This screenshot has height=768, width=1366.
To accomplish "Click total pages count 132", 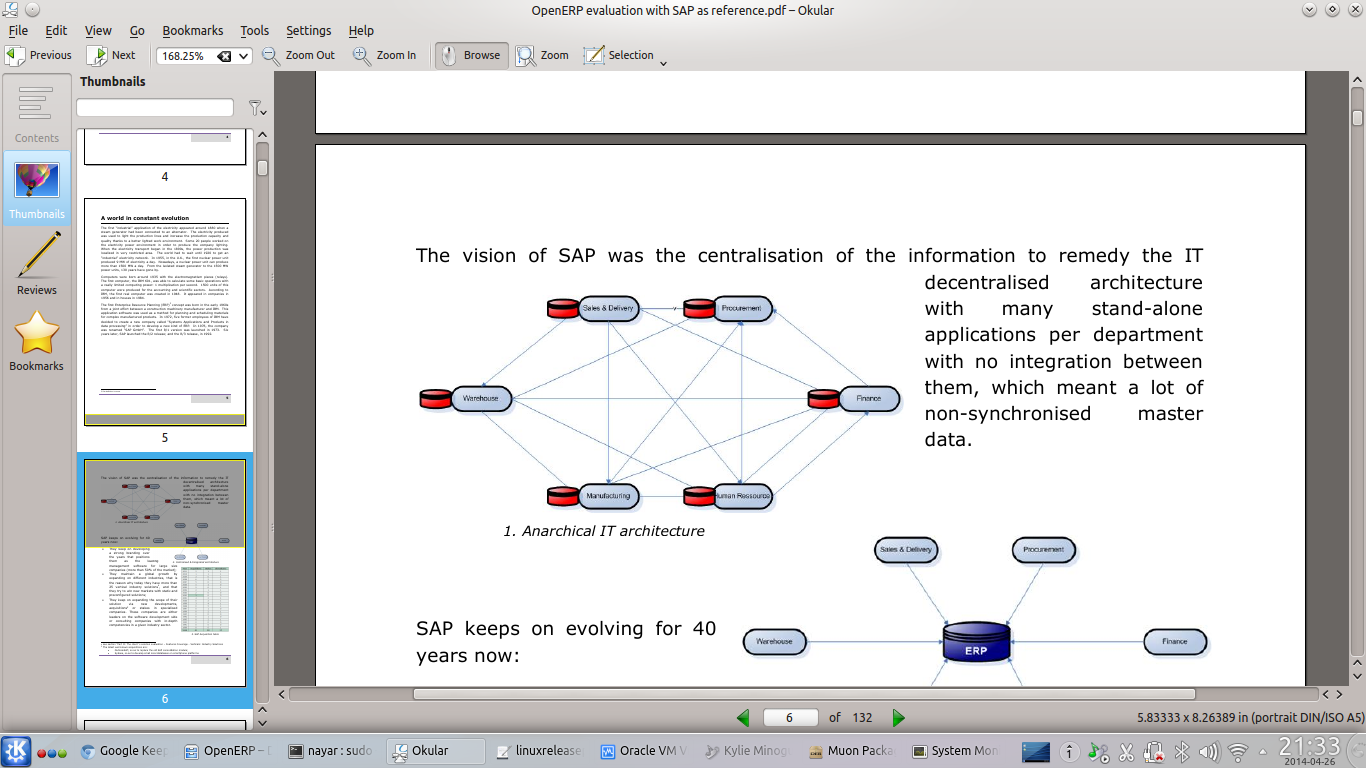I will coord(863,717).
